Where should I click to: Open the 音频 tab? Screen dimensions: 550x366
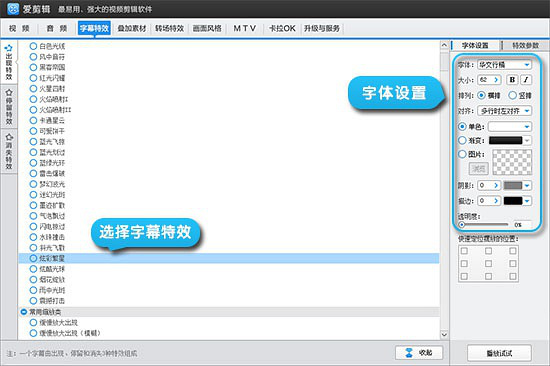point(57,28)
